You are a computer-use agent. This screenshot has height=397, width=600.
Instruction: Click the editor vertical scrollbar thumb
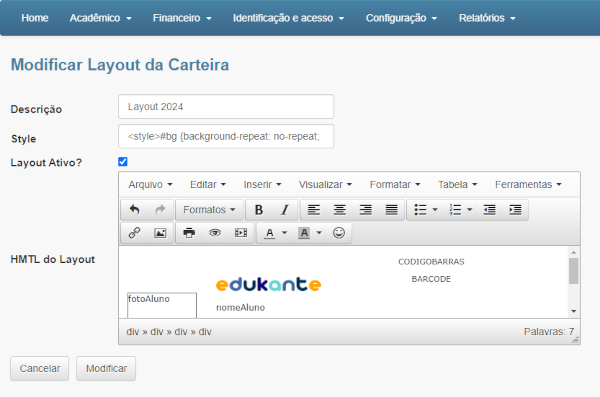573,271
